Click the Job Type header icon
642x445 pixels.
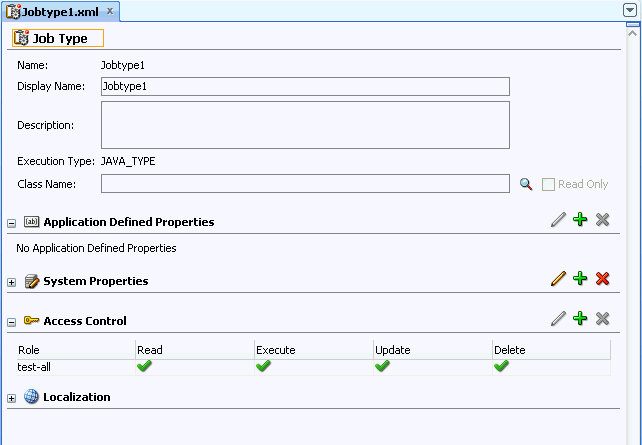(21, 38)
